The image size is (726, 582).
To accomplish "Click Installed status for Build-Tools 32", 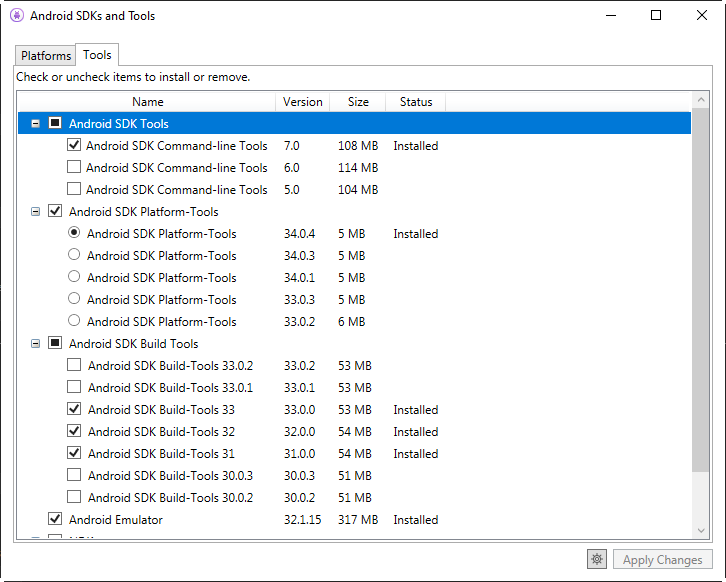I will [x=416, y=432].
